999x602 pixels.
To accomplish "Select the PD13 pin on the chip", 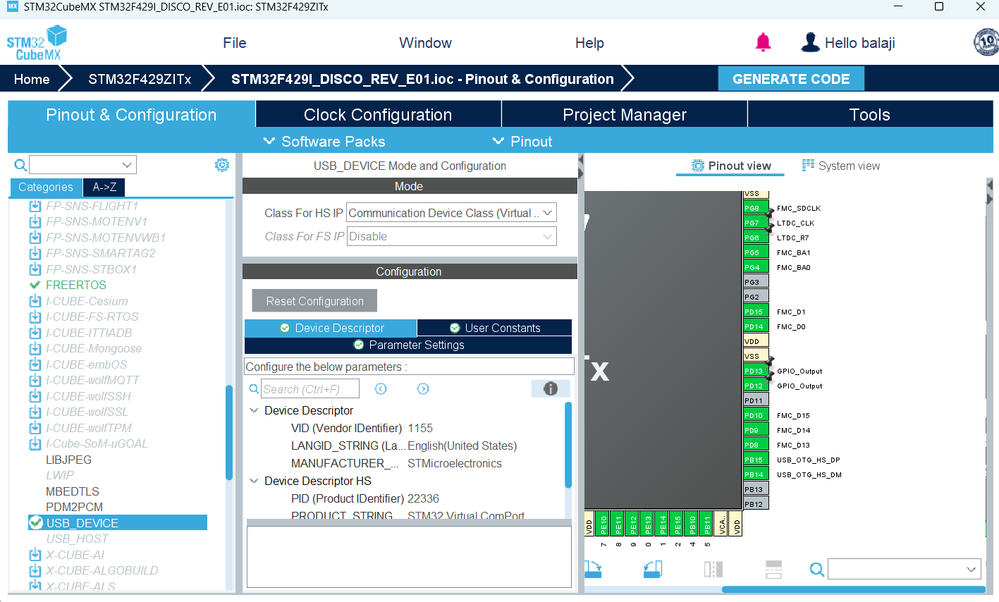I will coord(756,371).
